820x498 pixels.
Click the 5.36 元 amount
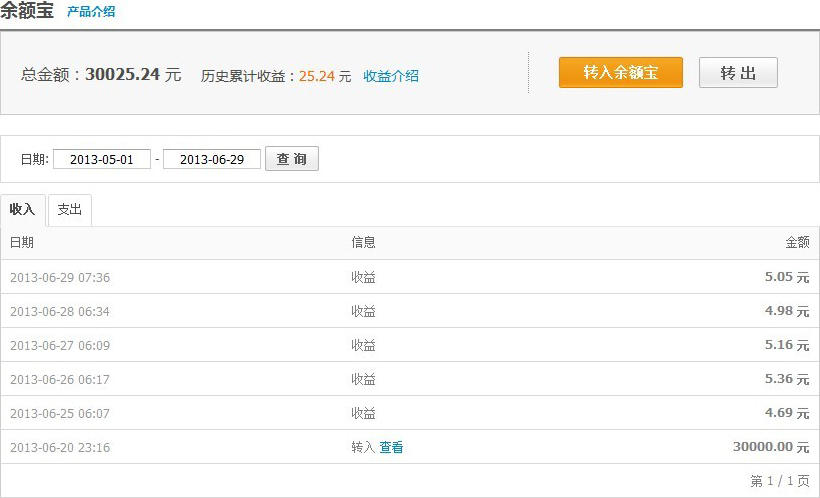coord(787,379)
